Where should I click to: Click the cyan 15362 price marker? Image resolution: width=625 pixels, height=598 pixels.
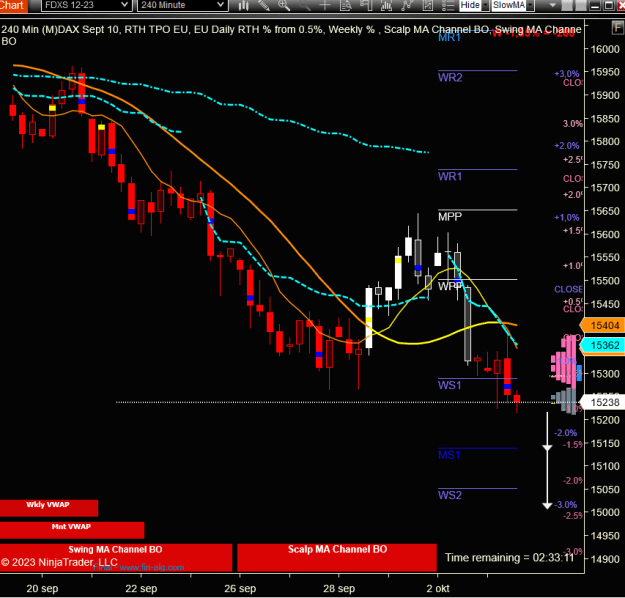tap(603, 345)
